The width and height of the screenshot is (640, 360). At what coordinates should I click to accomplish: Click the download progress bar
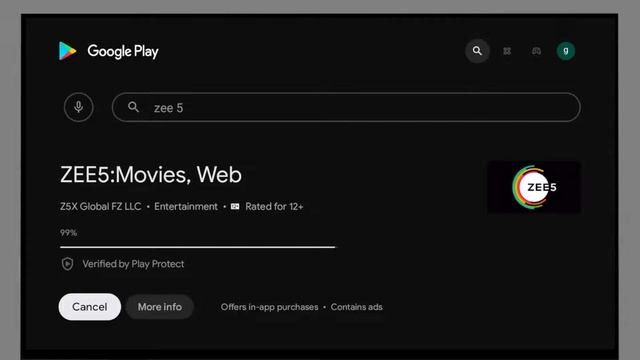click(x=198, y=247)
